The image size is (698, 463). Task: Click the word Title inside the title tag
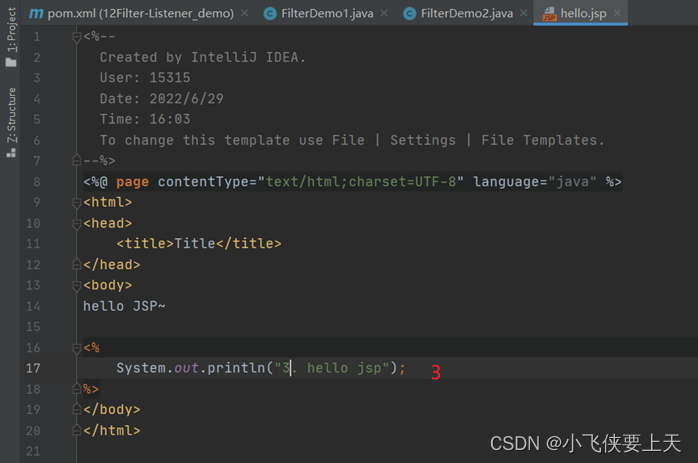(194, 244)
